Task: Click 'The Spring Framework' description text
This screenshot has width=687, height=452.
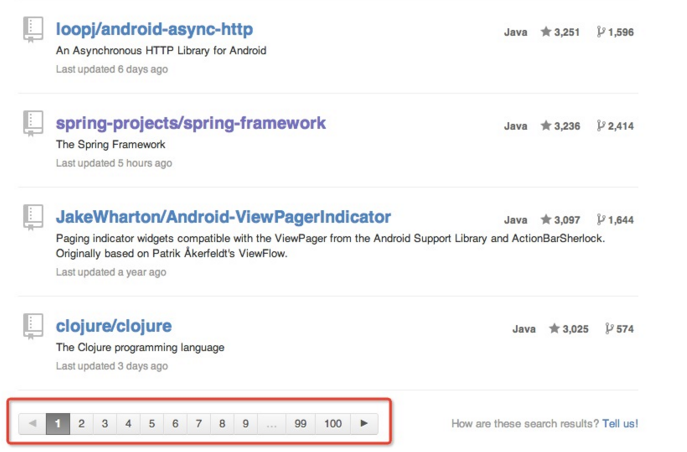Action: pos(110,145)
